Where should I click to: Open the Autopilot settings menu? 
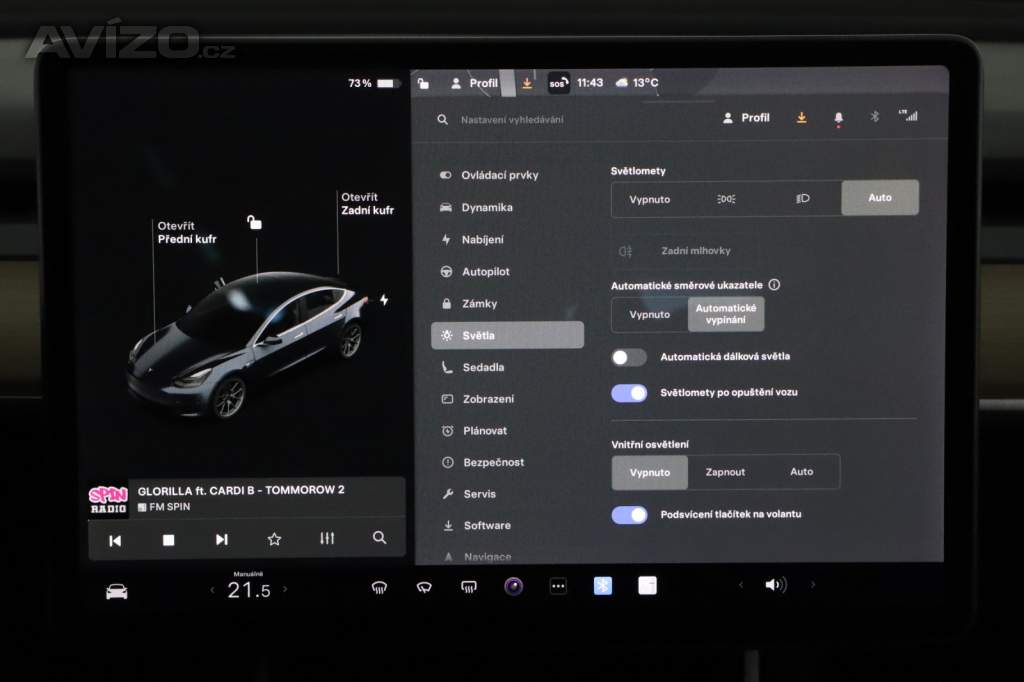point(486,272)
